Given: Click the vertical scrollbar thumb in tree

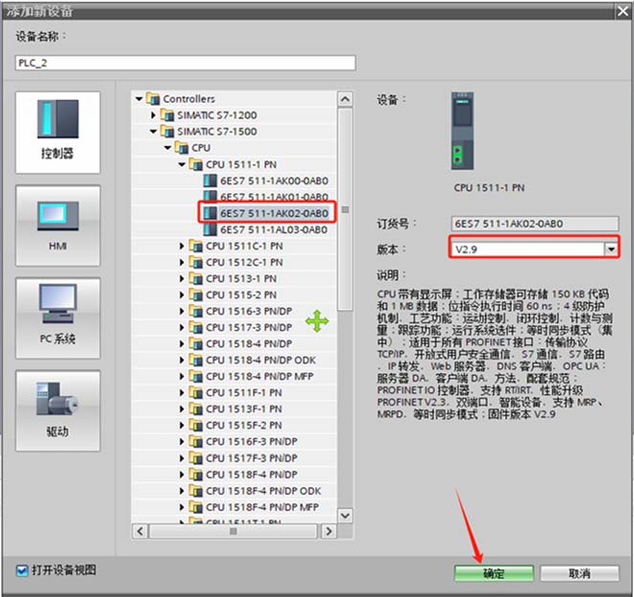Looking at the screenshot, I should 345,210.
